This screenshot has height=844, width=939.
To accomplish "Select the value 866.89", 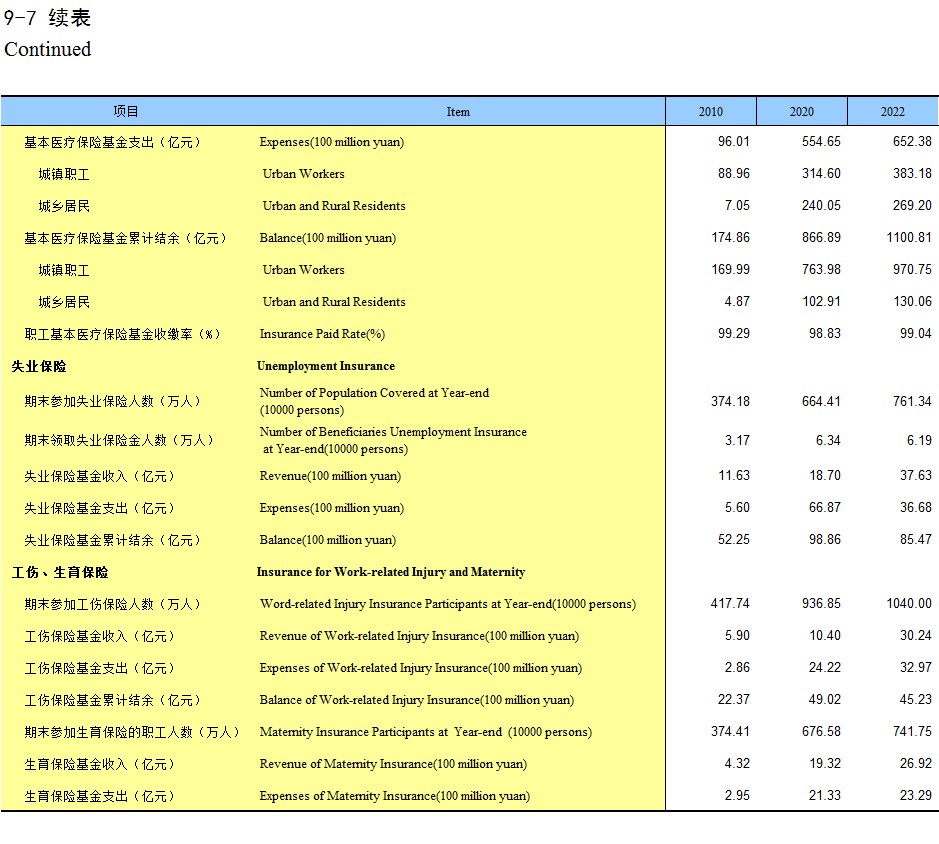I will [x=821, y=238].
